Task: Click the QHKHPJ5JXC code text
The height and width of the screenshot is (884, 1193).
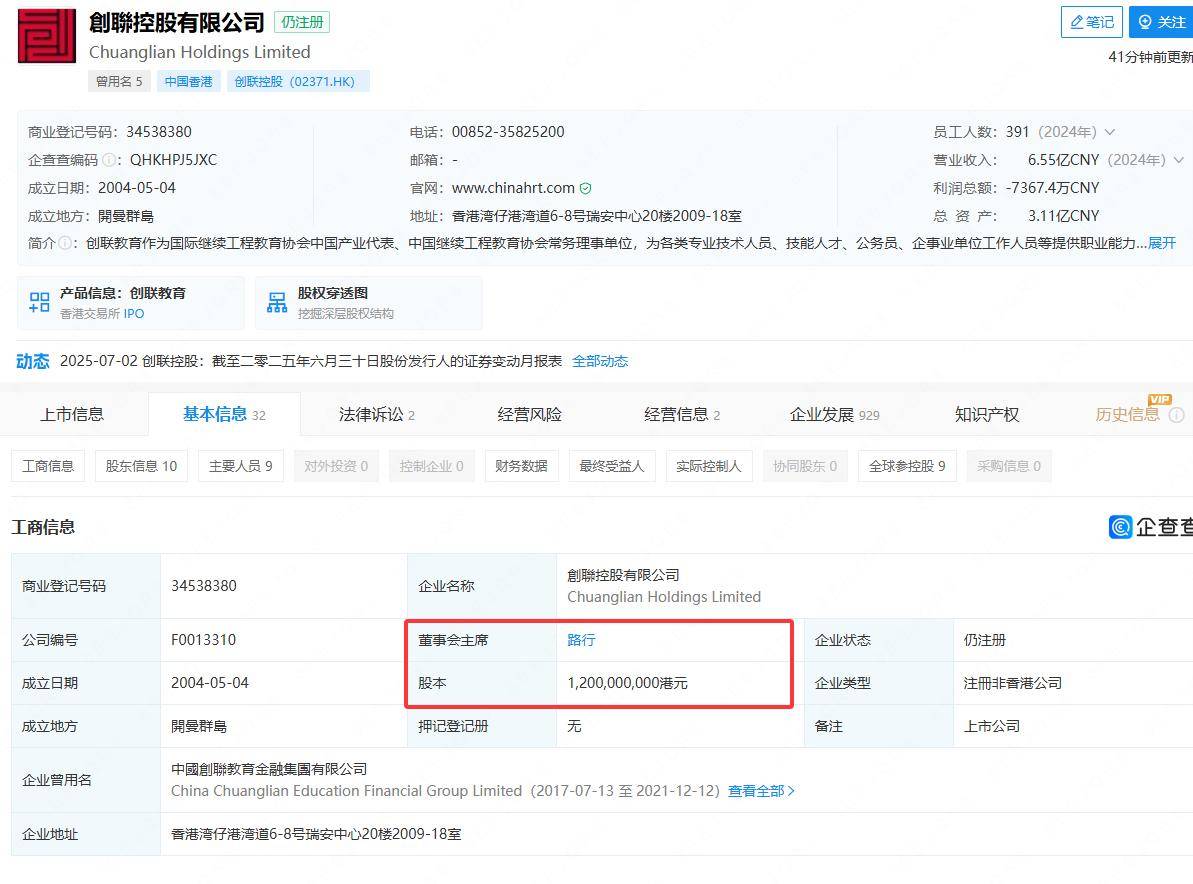Action: coord(173,160)
